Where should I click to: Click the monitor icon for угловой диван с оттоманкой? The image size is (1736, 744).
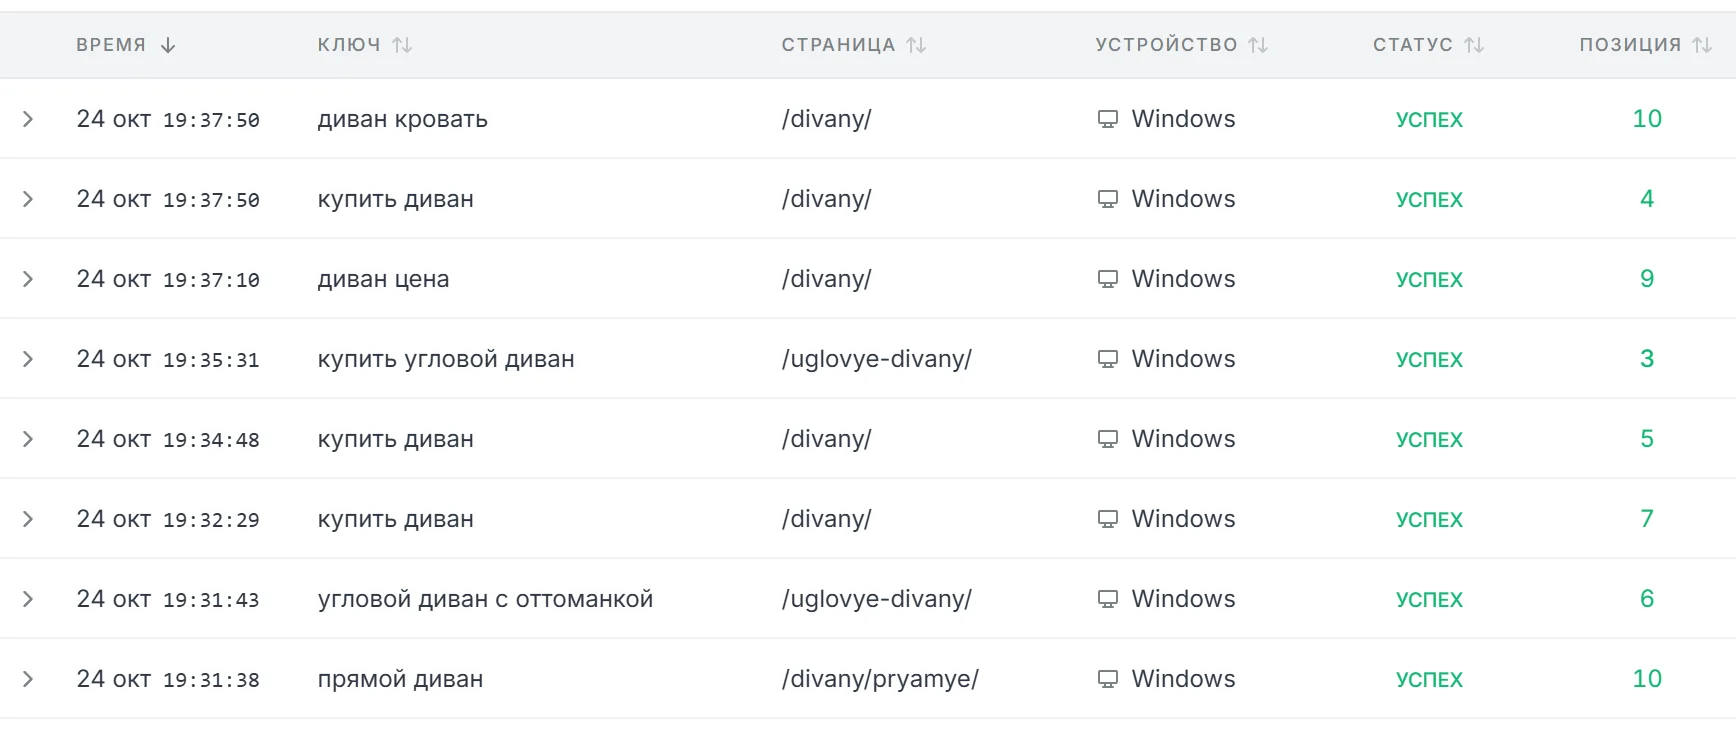(x=1108, y=599)
